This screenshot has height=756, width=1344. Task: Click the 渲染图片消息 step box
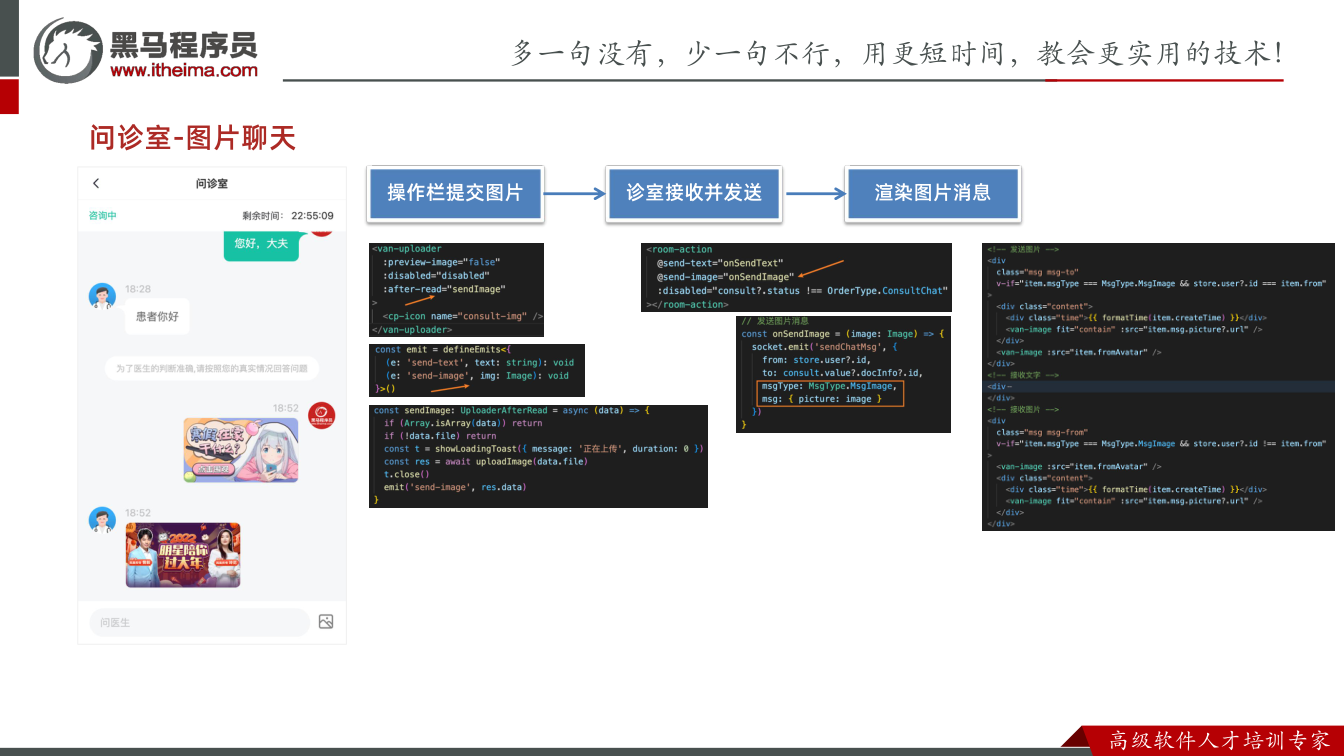(x=932, y=193)
